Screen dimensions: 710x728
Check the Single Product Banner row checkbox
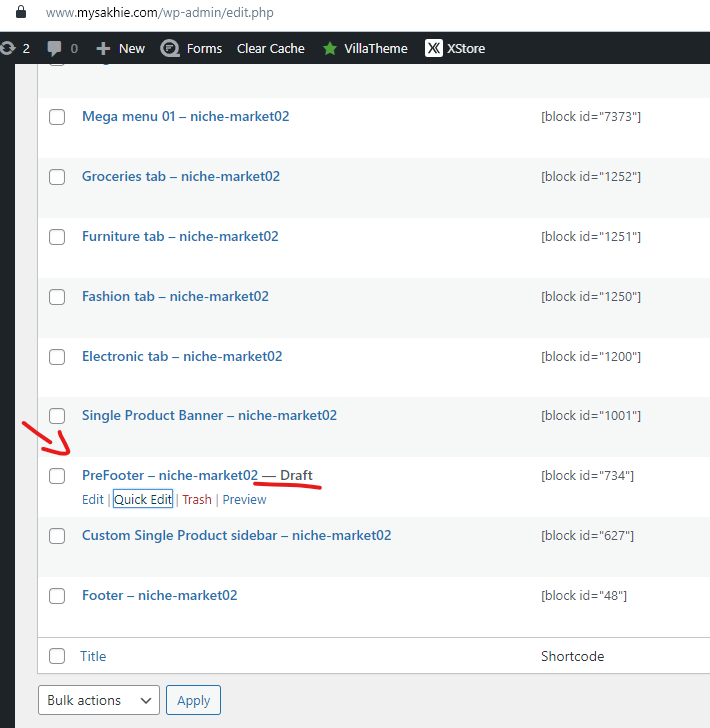tap(57, 416)
